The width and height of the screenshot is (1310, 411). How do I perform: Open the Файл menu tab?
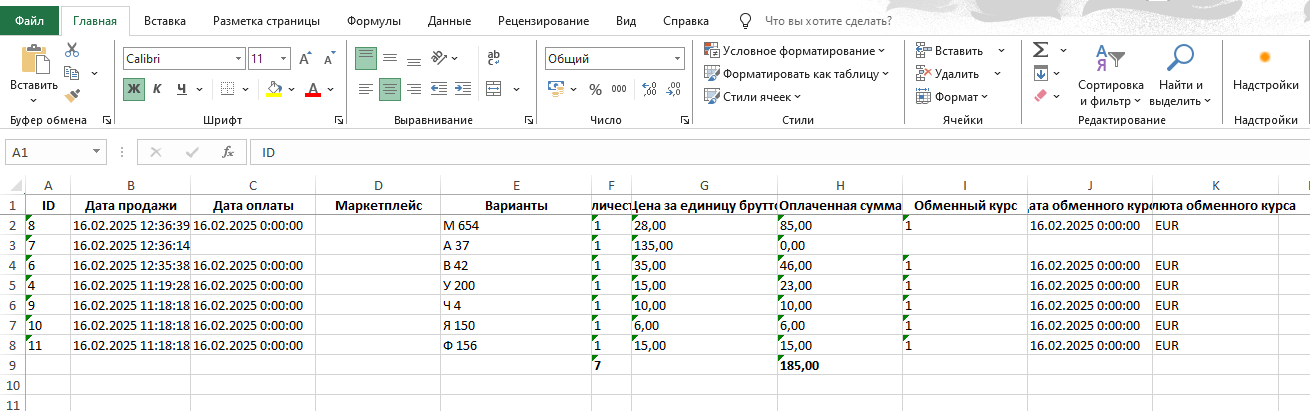click(x=28, y=20)
